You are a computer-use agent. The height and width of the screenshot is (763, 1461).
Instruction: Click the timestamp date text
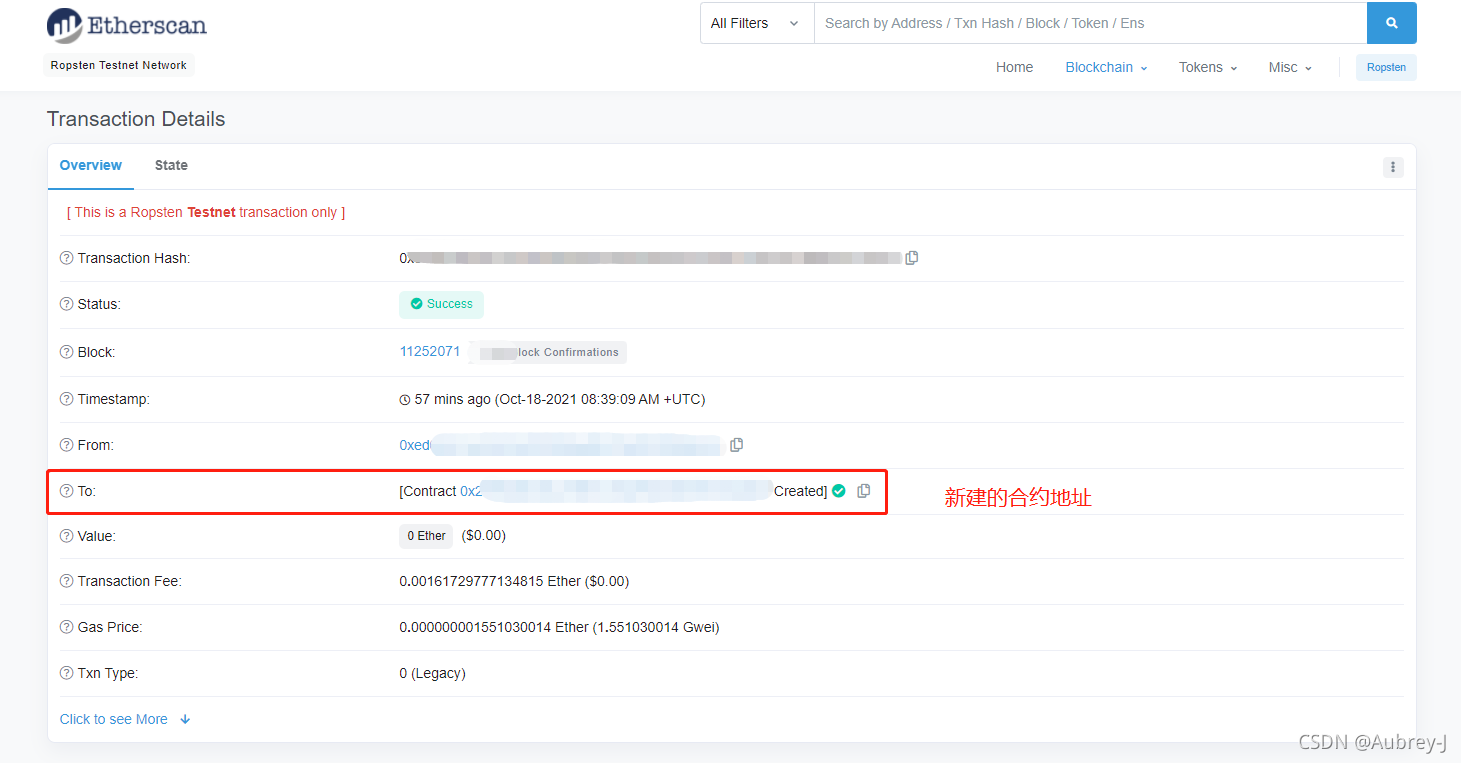tap(560, 399)
